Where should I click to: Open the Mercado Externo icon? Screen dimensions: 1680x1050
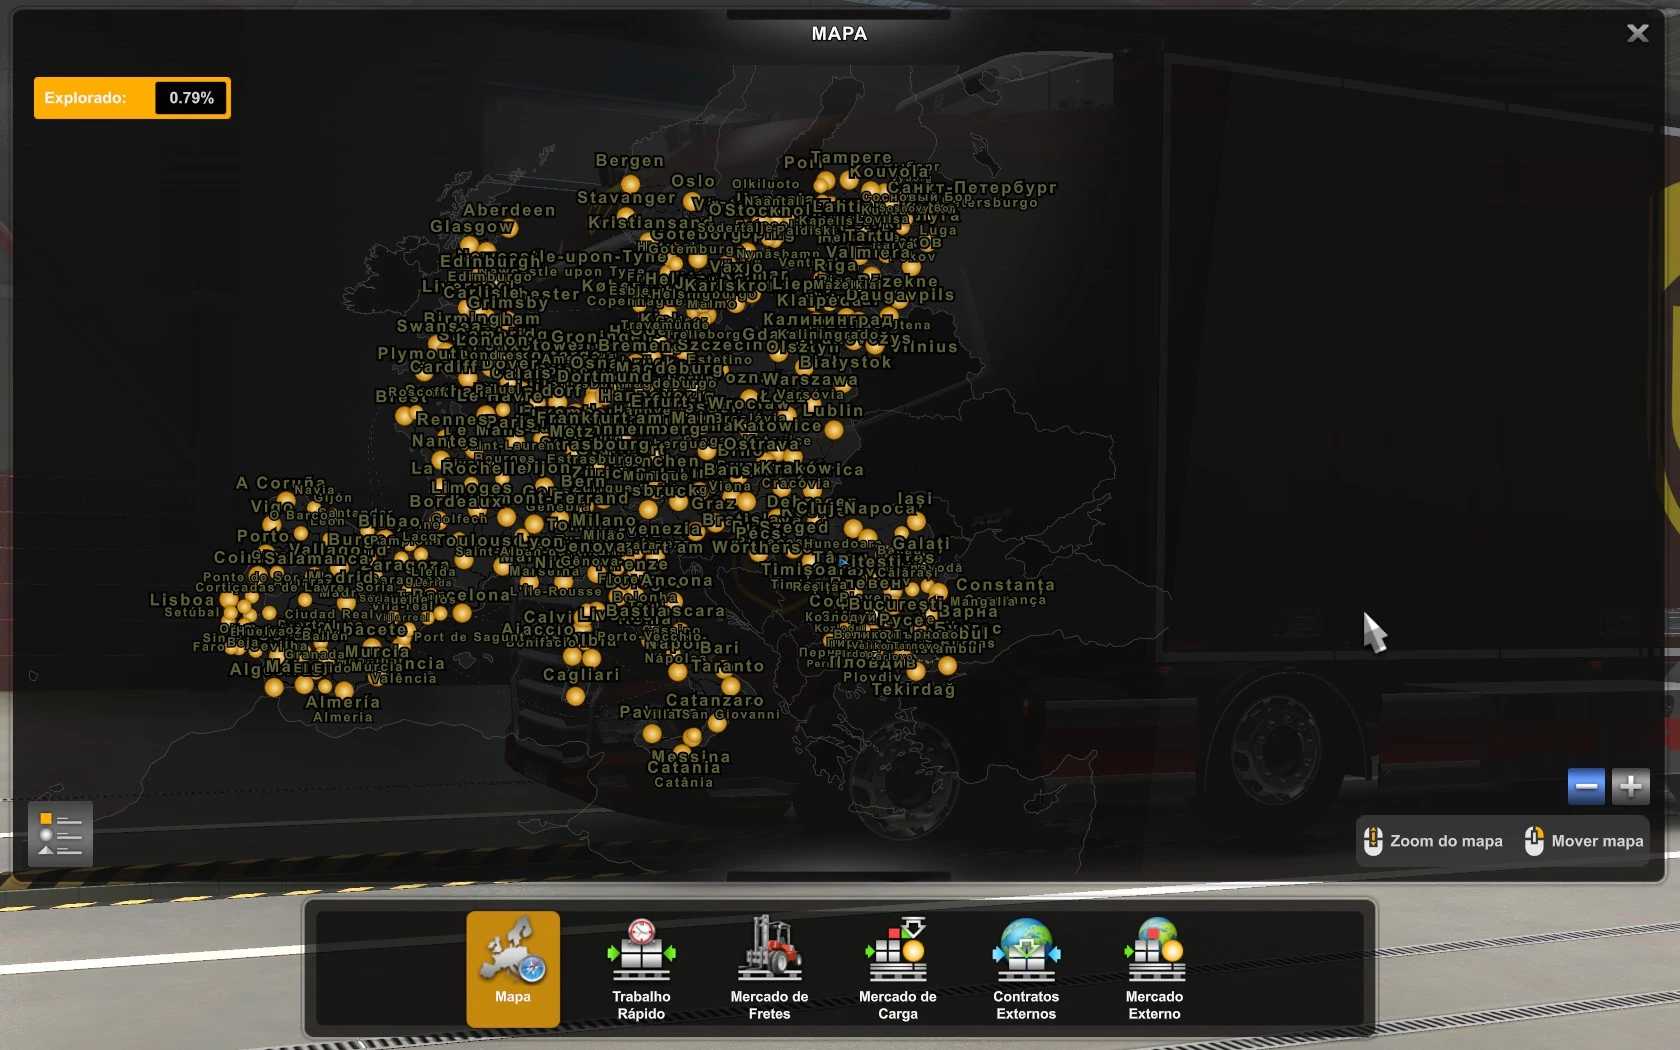[1154, 968]
